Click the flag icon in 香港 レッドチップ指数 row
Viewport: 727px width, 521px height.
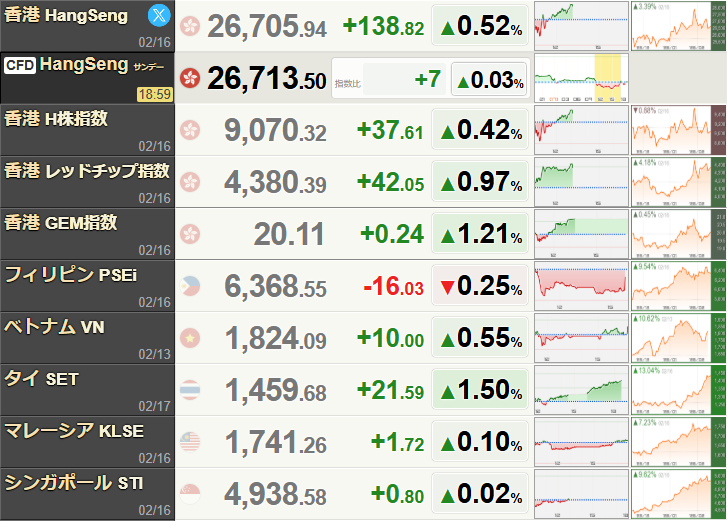190,182
